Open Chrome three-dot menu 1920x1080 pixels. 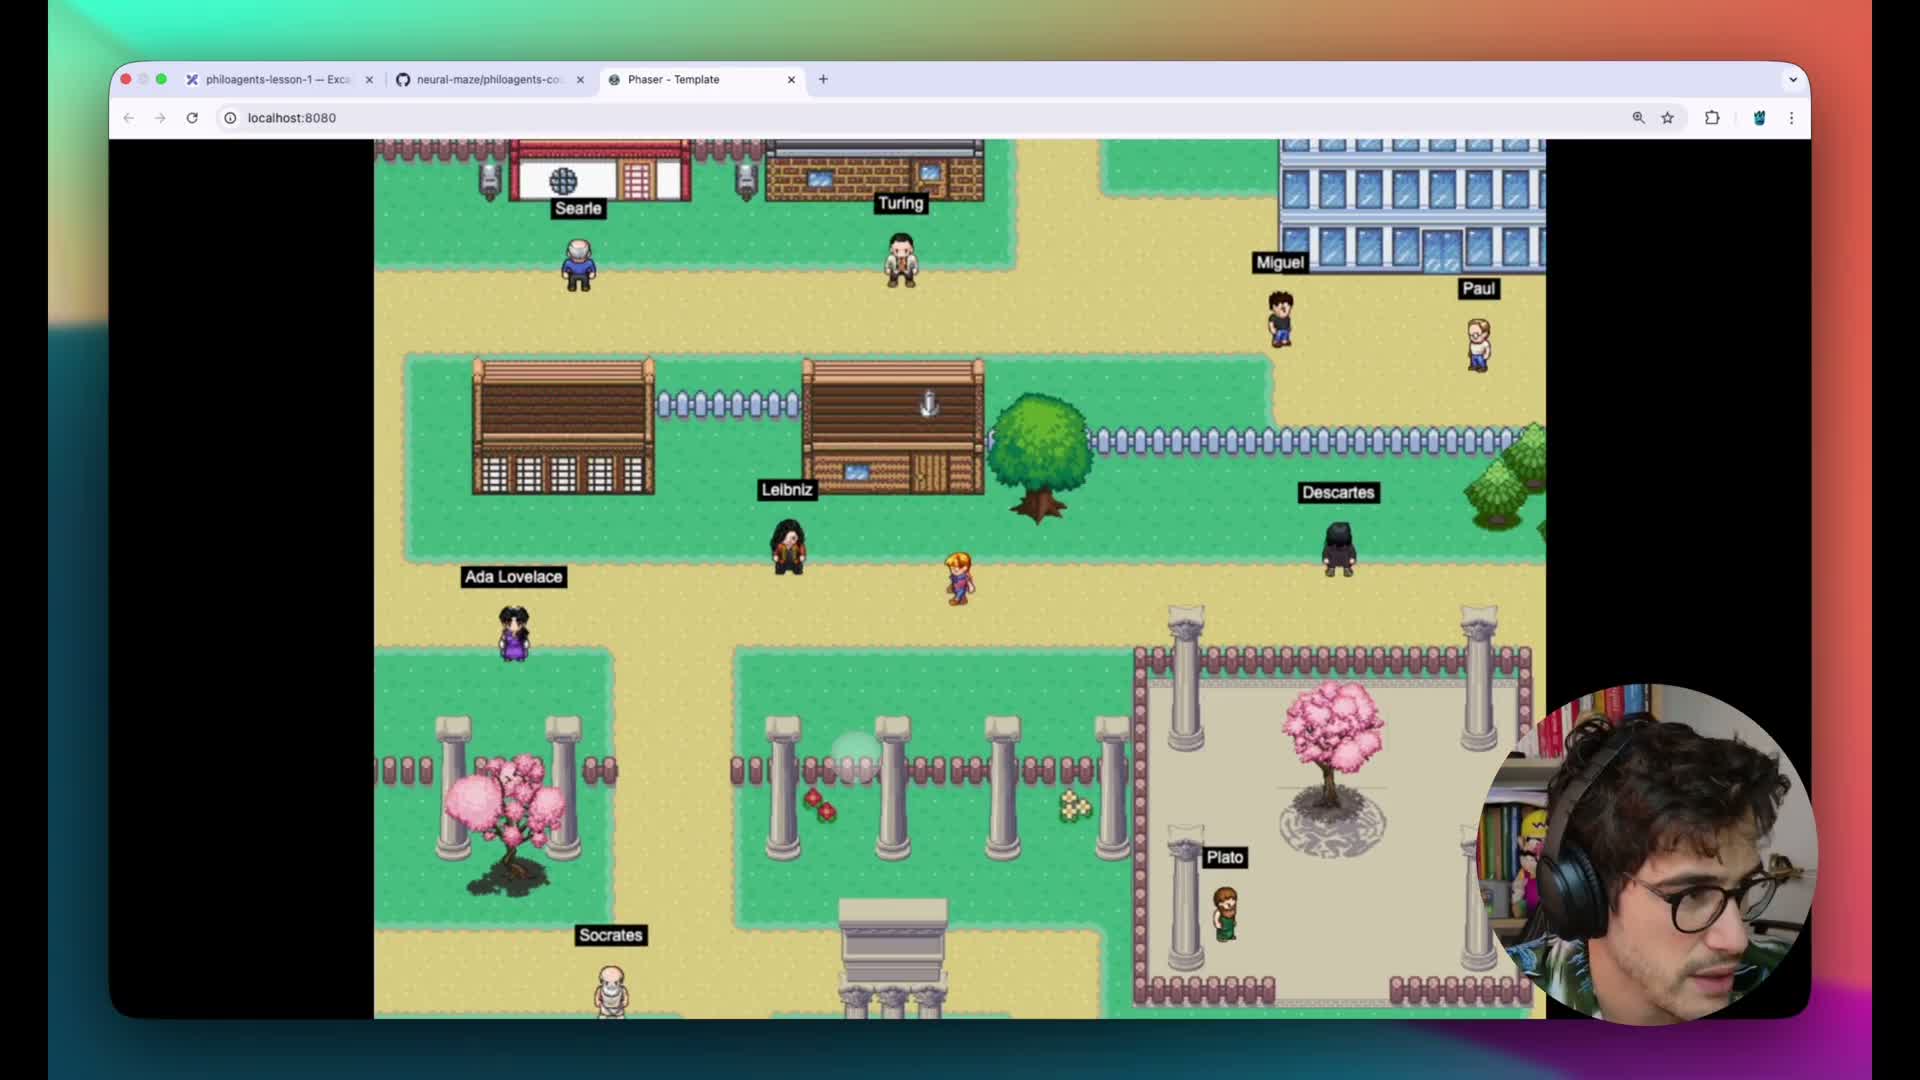tap(1791, 118)
